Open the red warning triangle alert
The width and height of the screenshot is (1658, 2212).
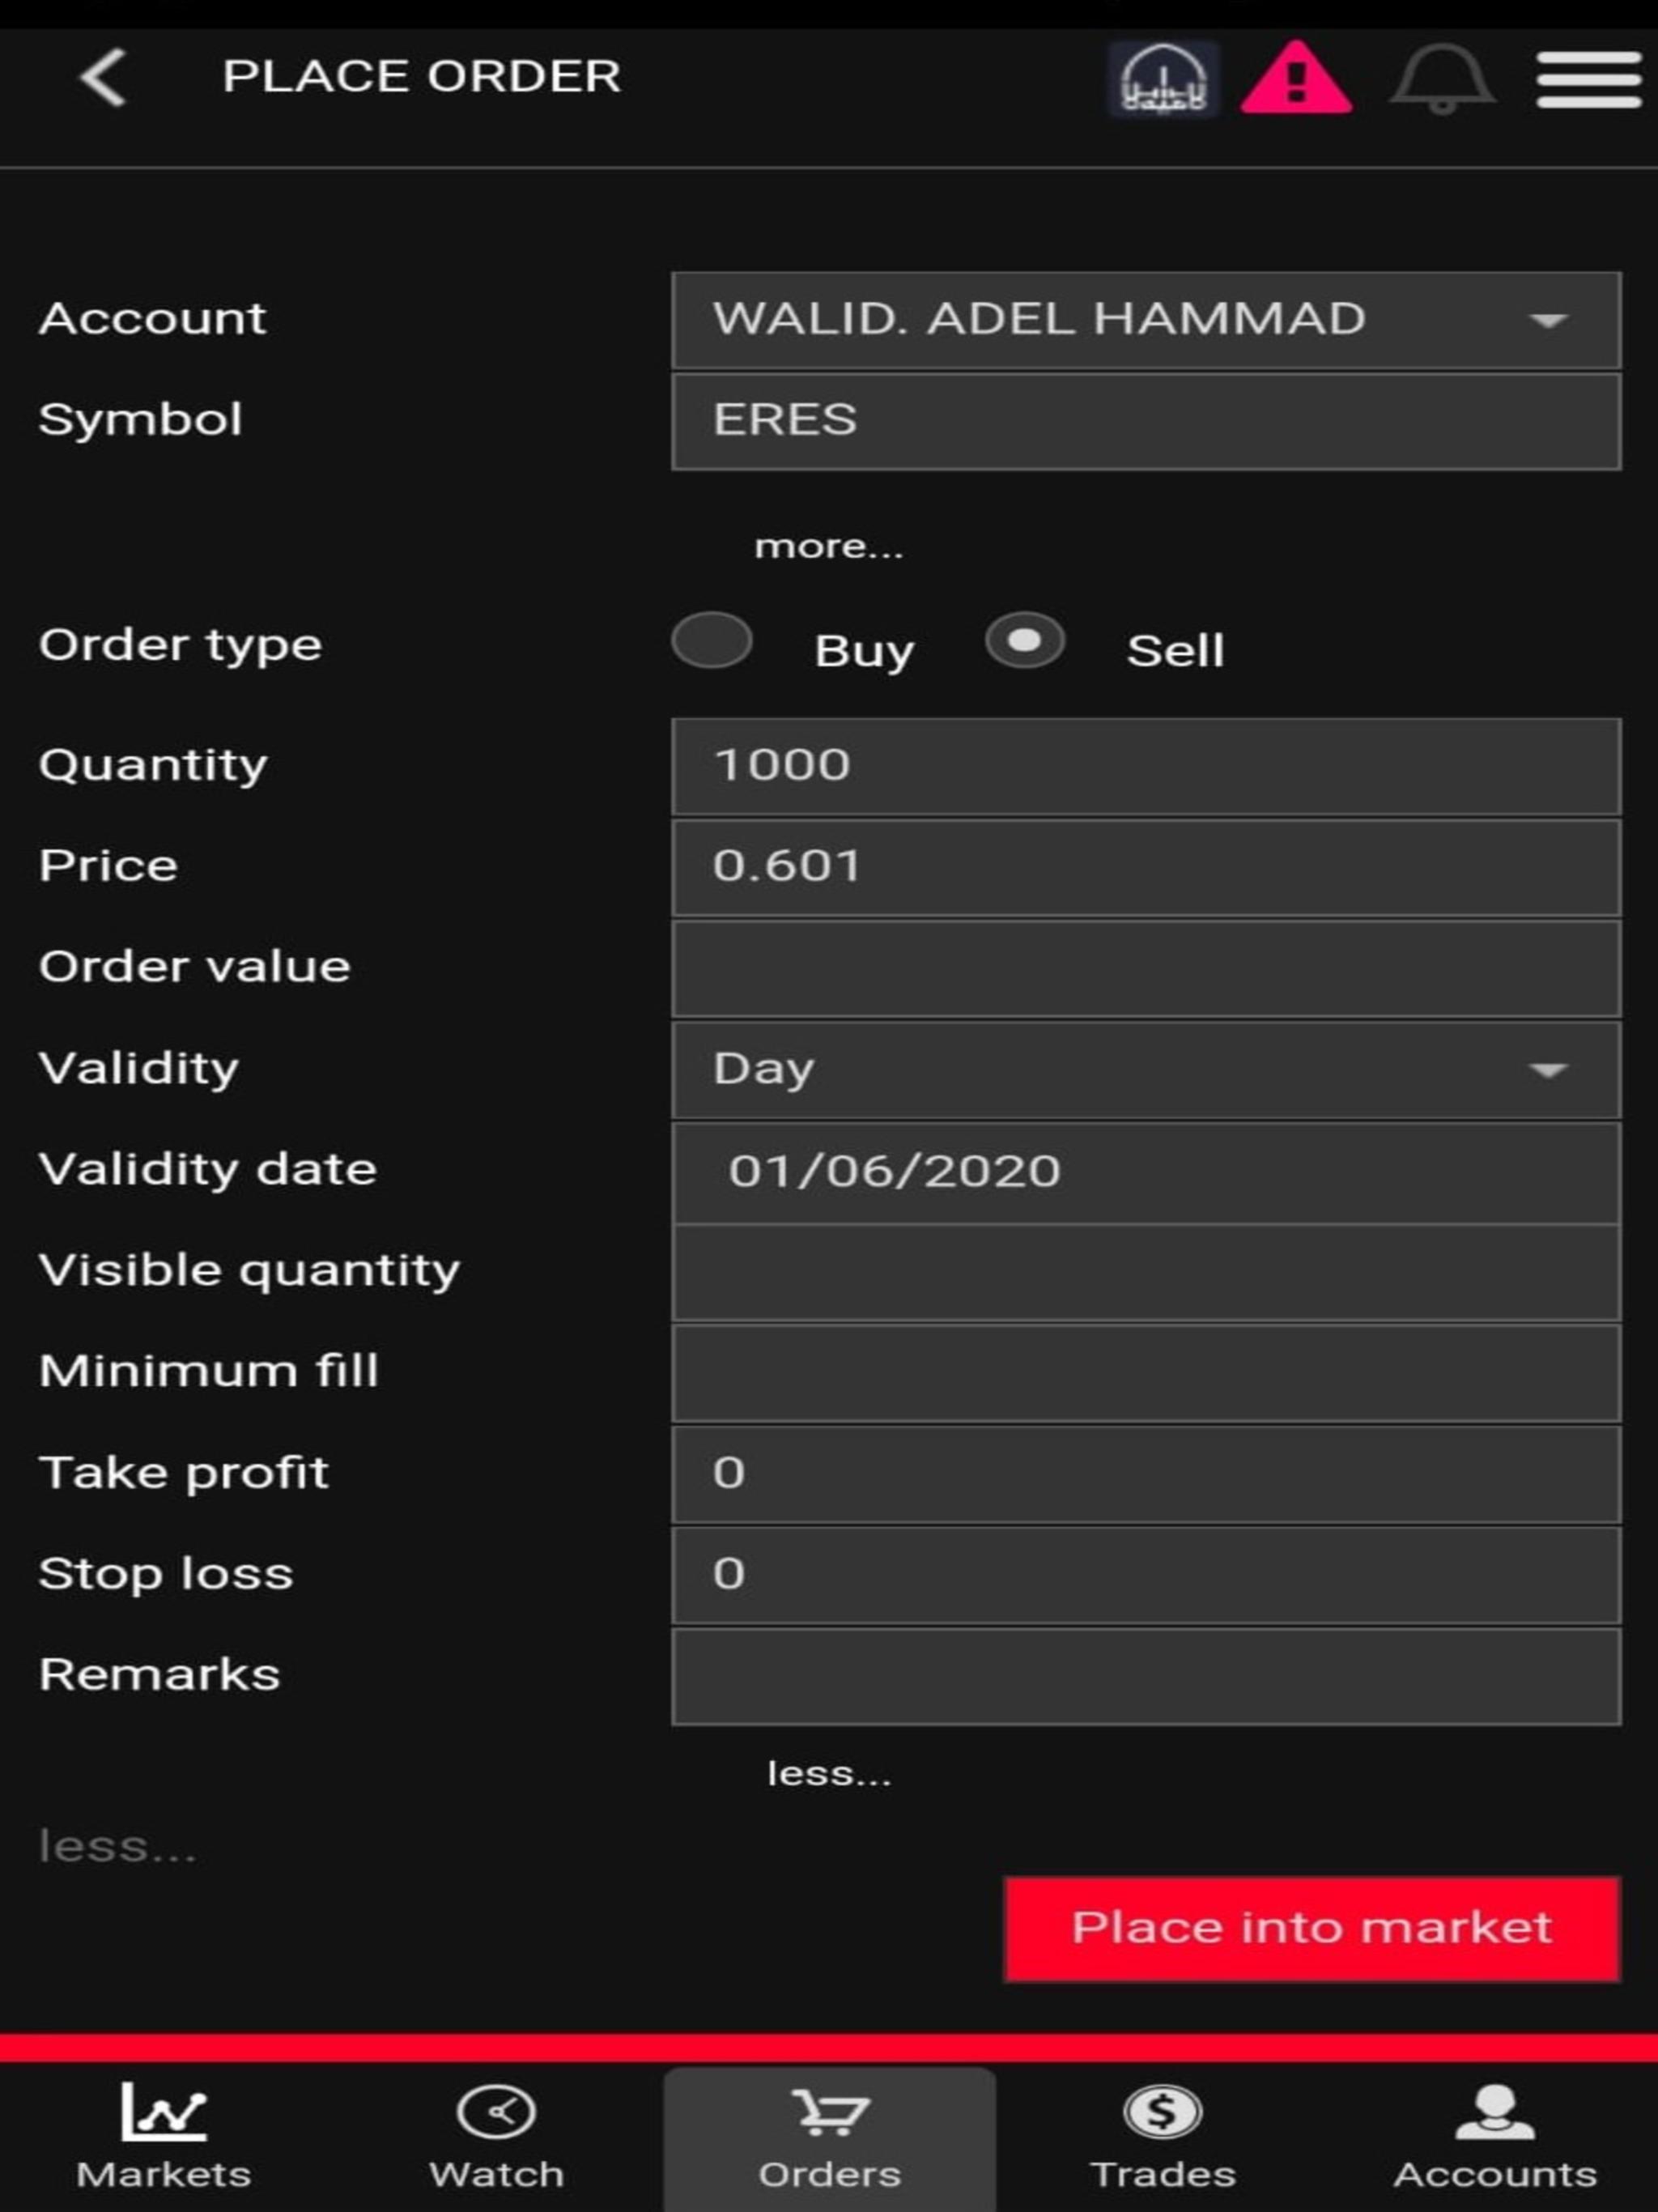pos(1296,78)
